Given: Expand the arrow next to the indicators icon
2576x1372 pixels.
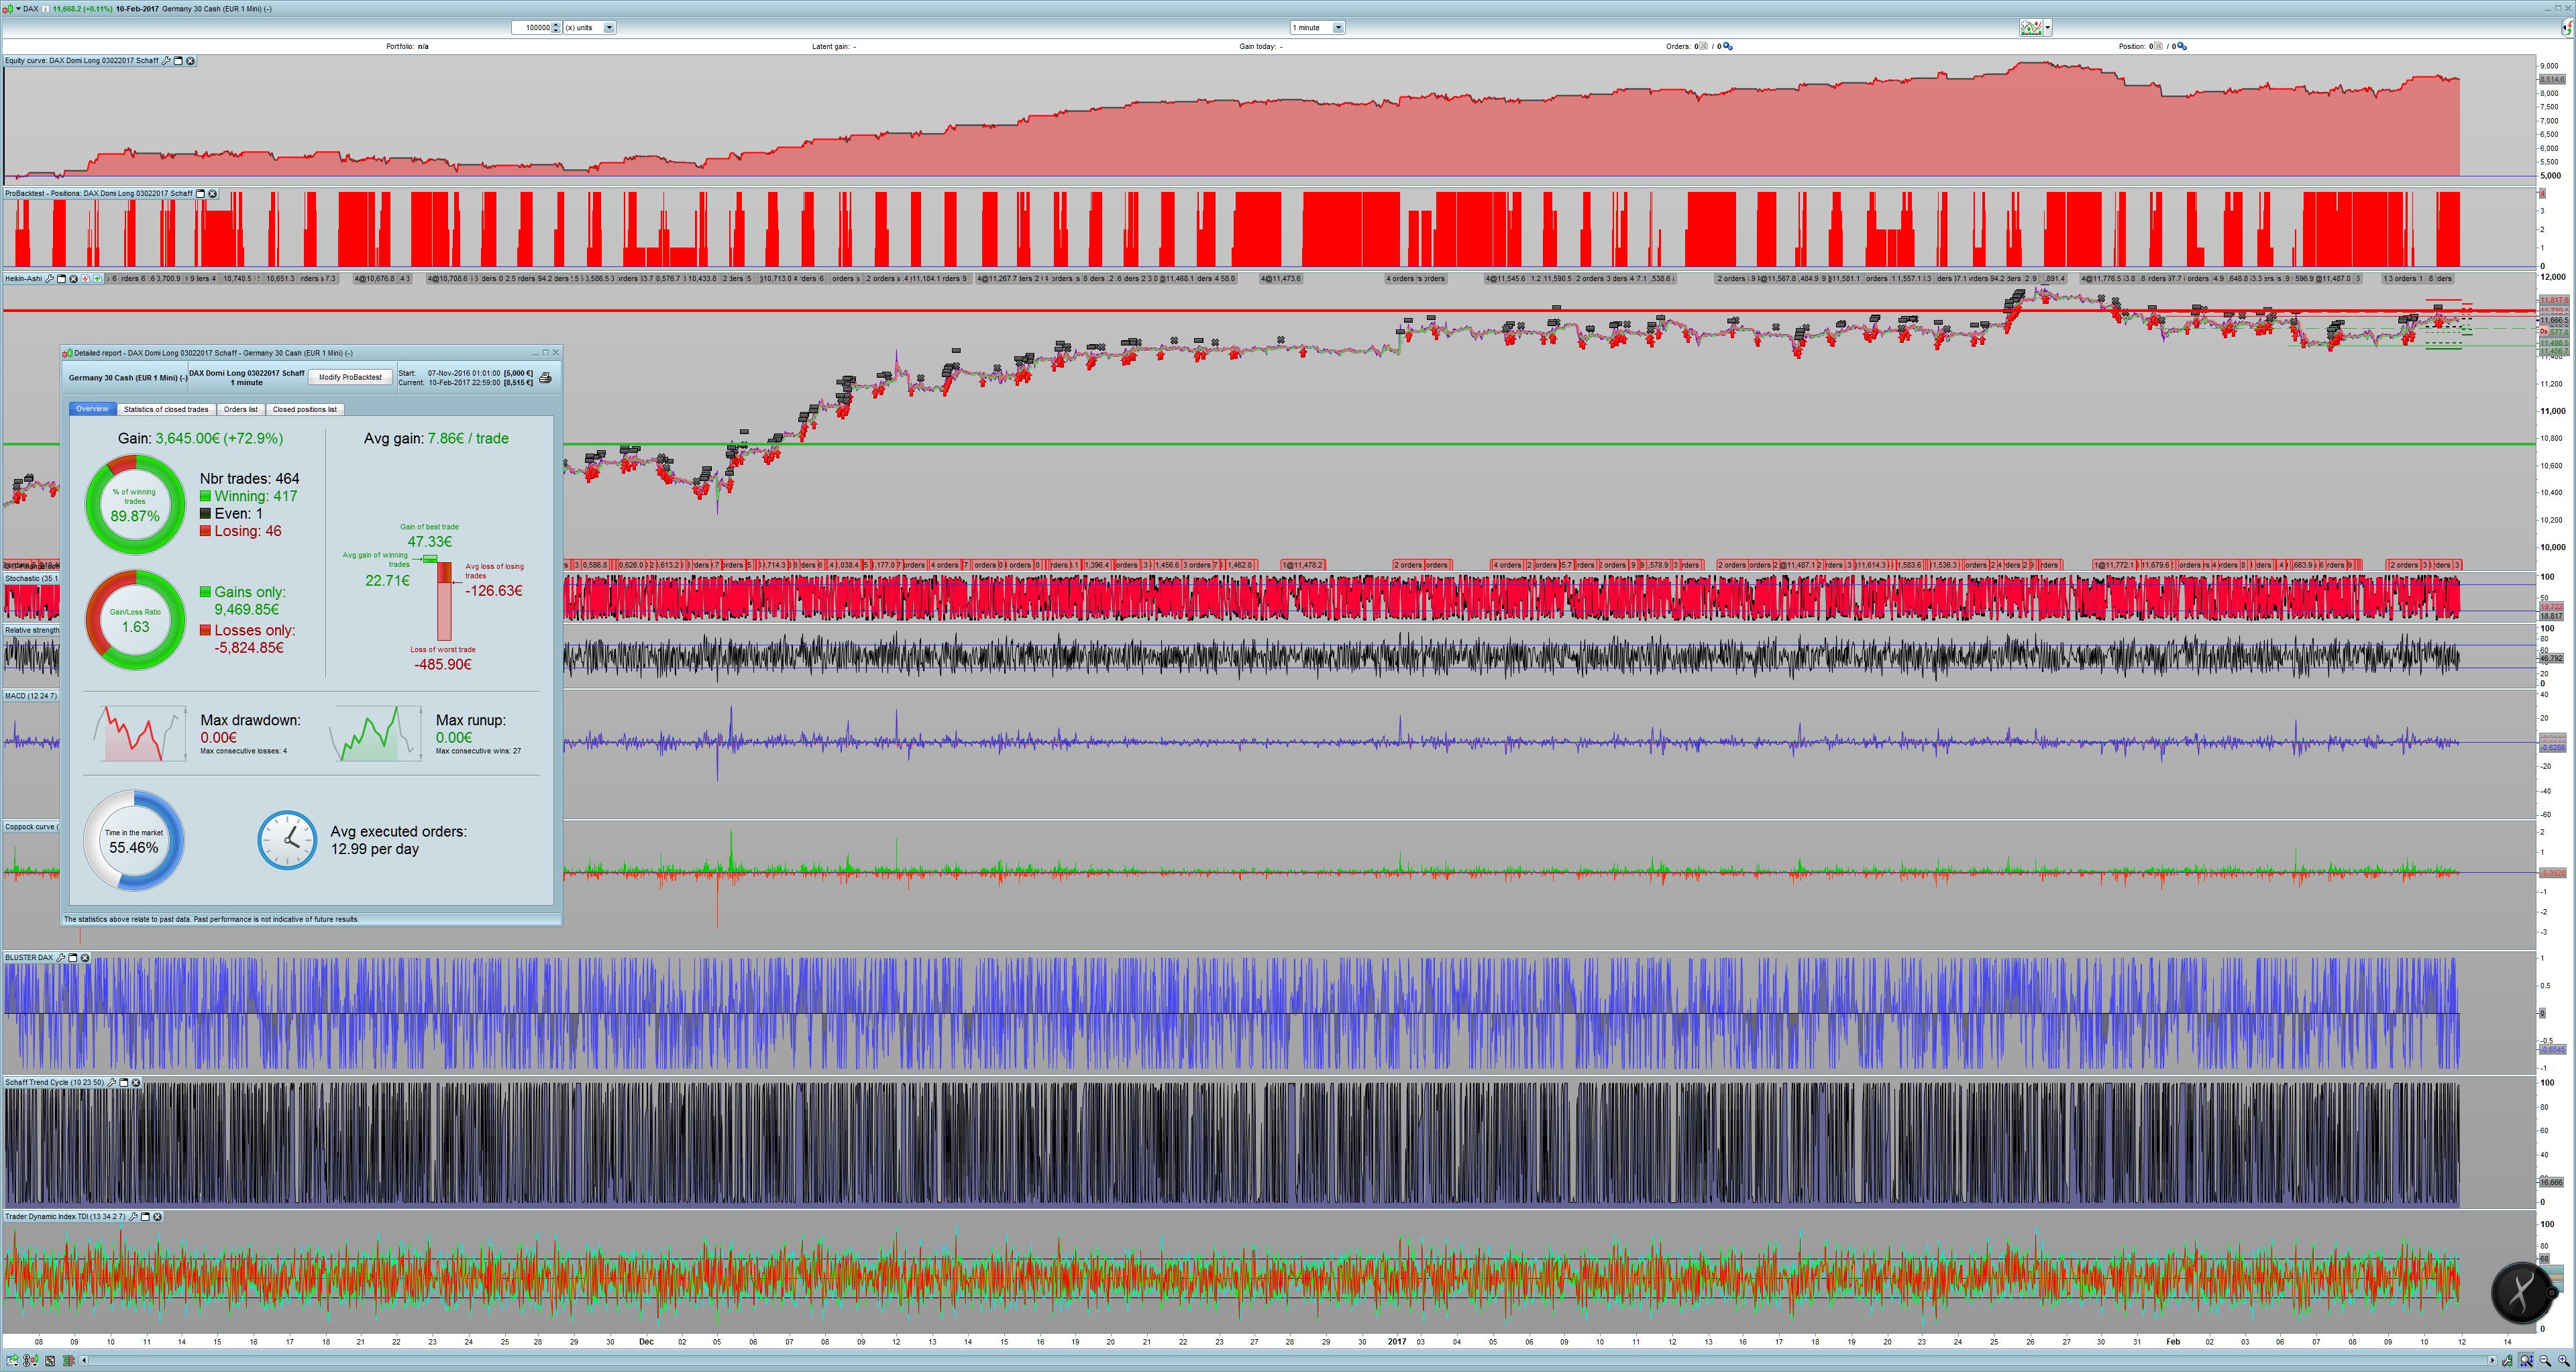Looking at the screenshot, I should [2048, 27].
